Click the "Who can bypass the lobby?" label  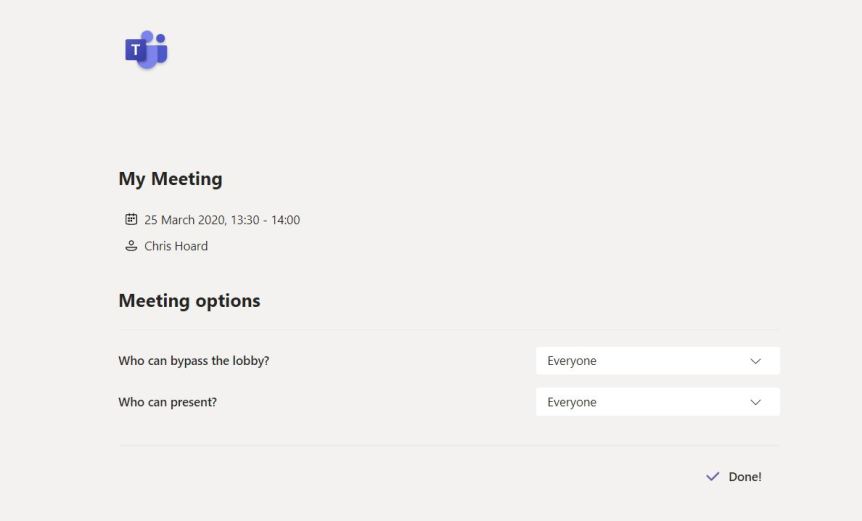[193, 361]
